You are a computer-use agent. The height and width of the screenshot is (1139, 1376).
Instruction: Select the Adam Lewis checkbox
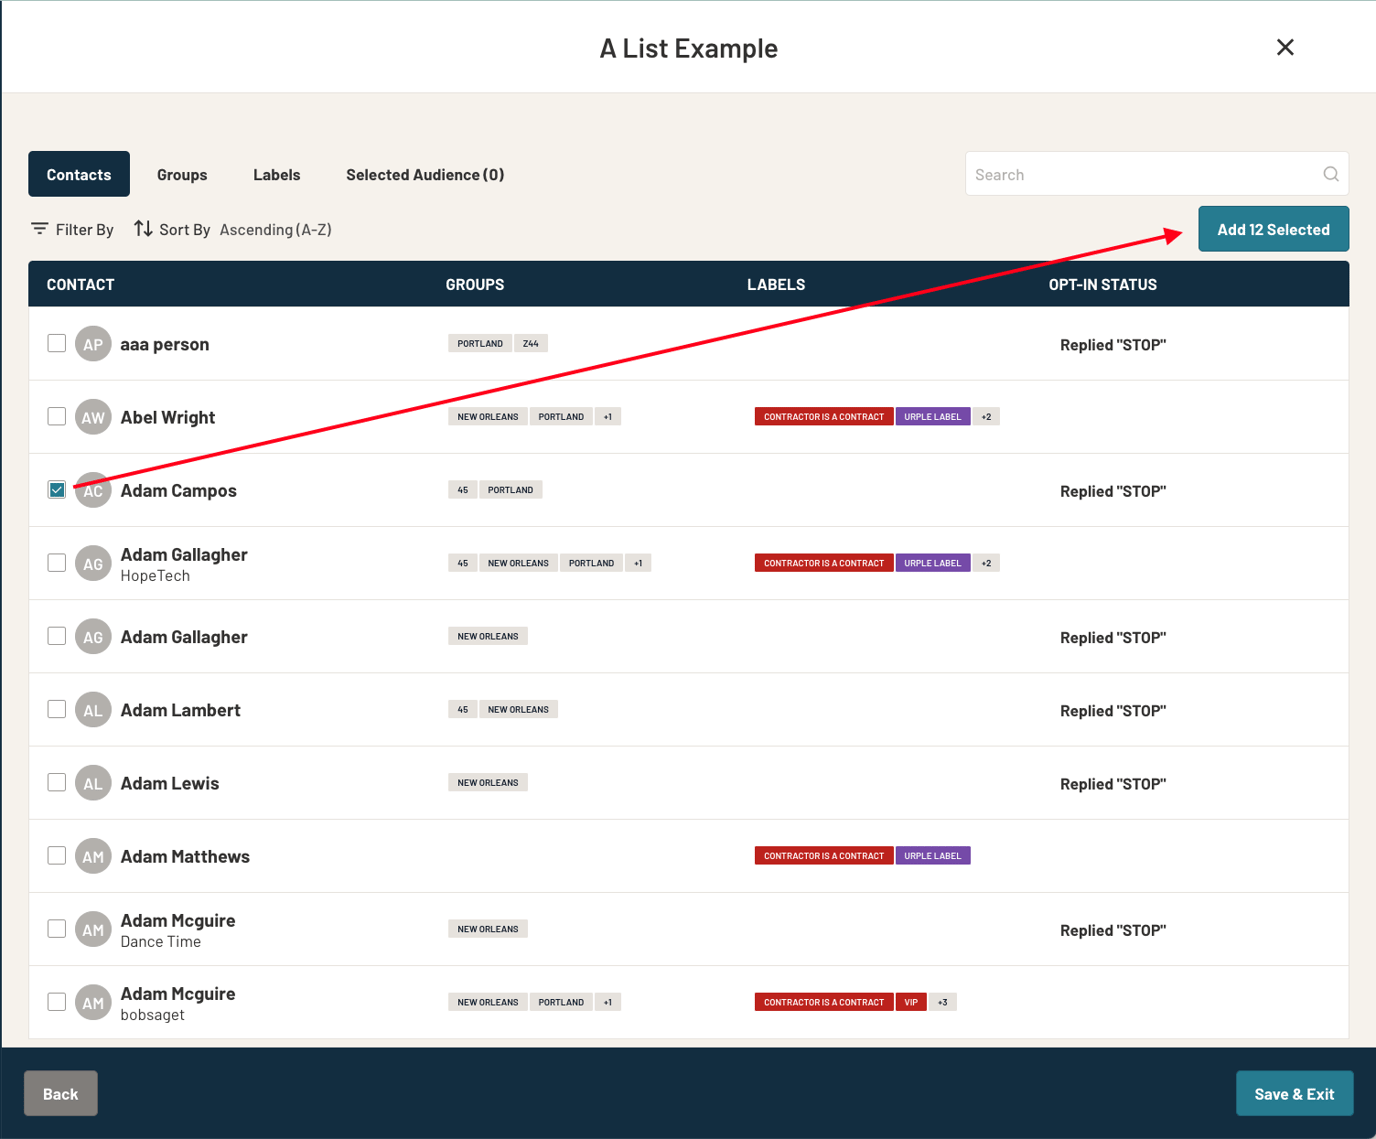point(57,782)
